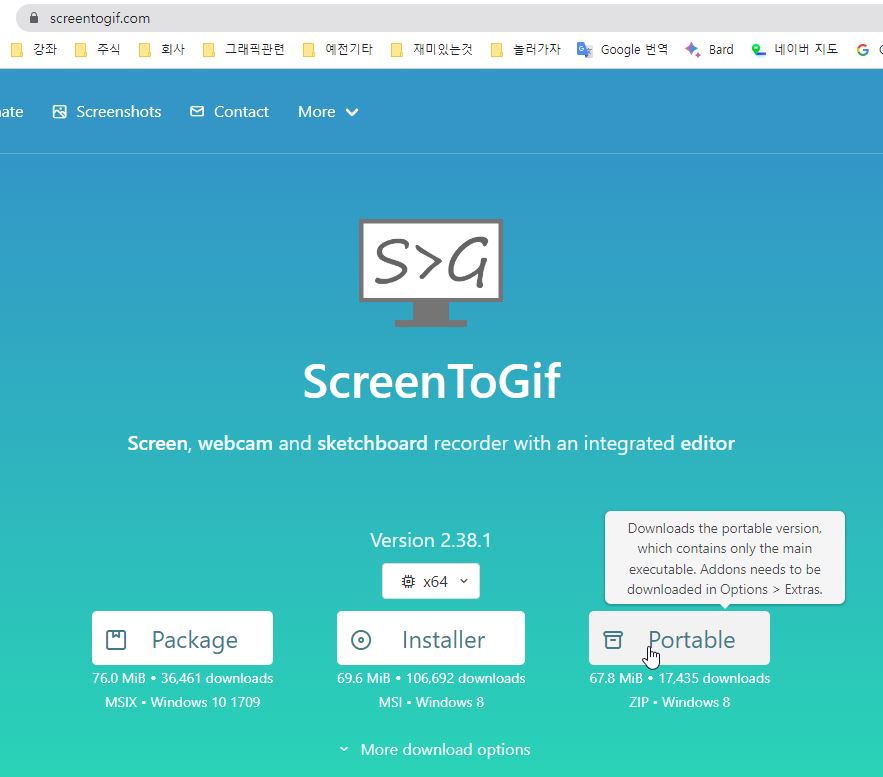Download the Package version
The image size is (883, 777).
point(182,638)
